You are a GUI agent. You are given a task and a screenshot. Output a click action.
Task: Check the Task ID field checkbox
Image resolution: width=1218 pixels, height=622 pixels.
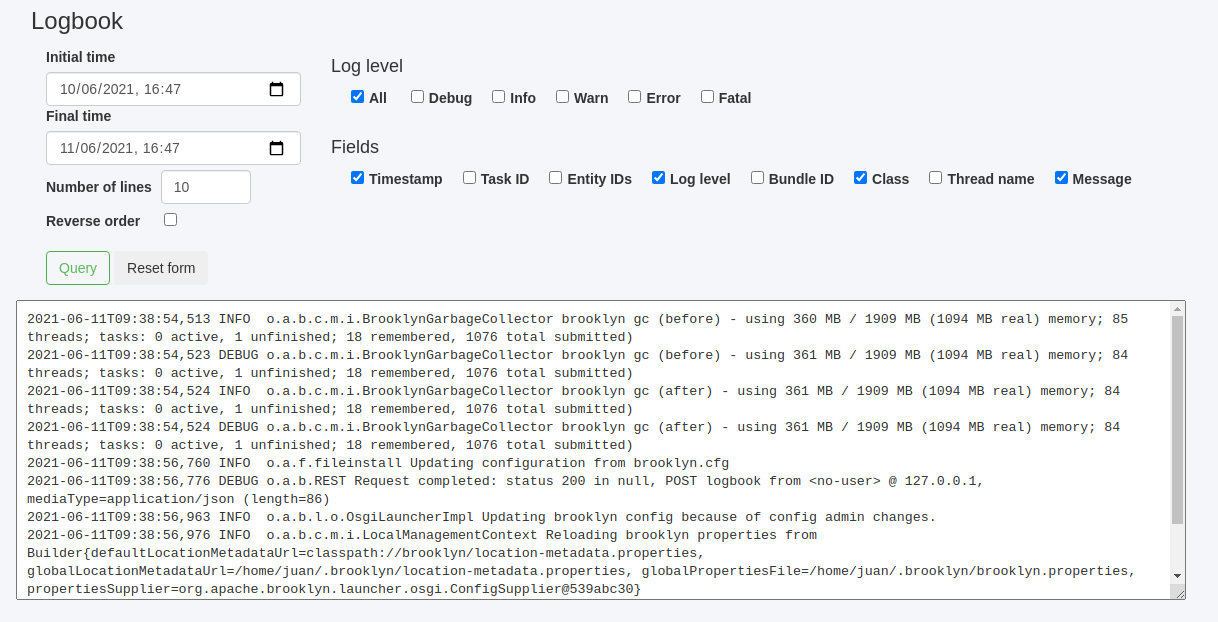click(x=469, y=178)
